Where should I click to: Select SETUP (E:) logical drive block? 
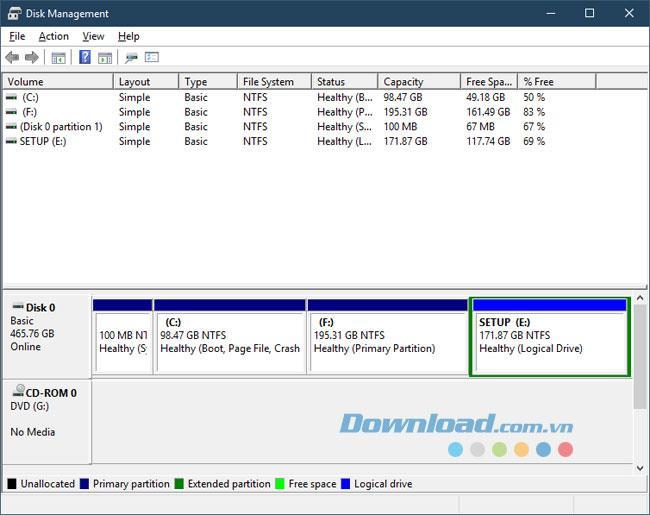pos(550,337)
